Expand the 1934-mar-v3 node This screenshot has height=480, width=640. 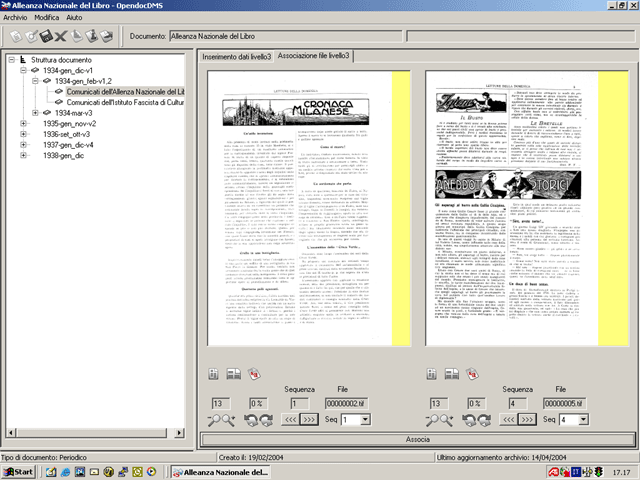click(x=36, y=113)
